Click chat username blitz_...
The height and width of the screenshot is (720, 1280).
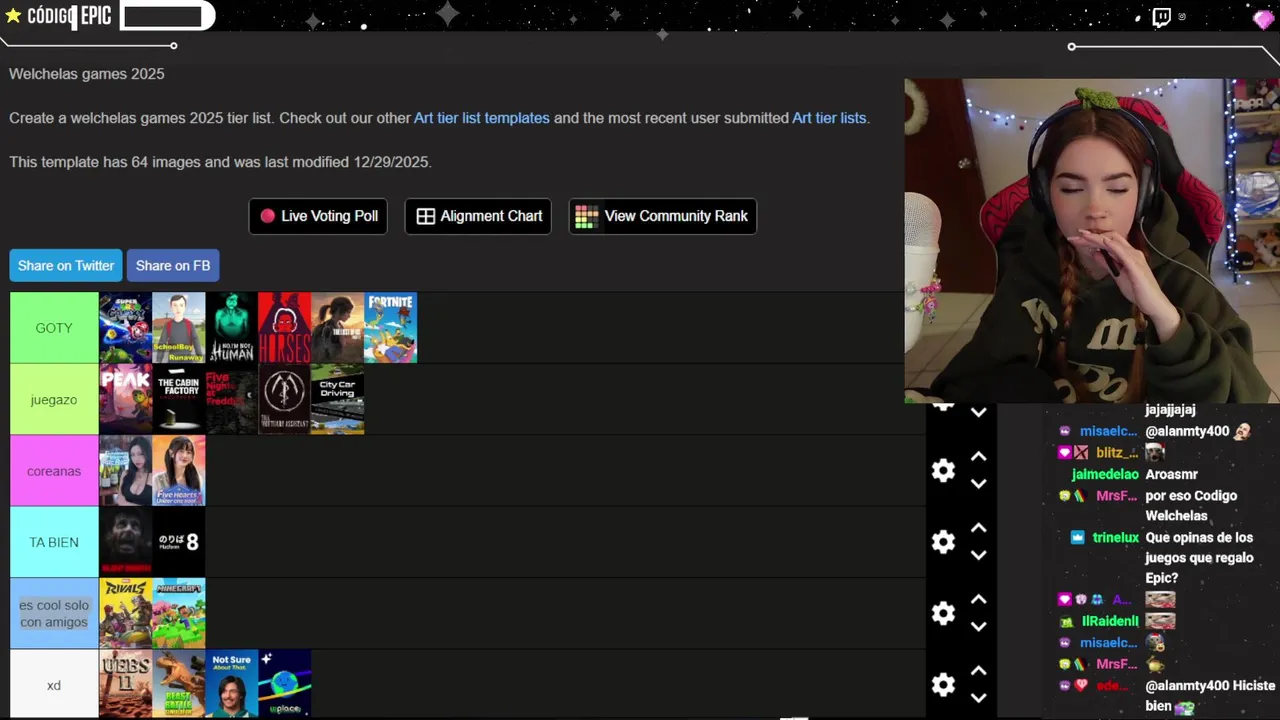point(1116,453)
